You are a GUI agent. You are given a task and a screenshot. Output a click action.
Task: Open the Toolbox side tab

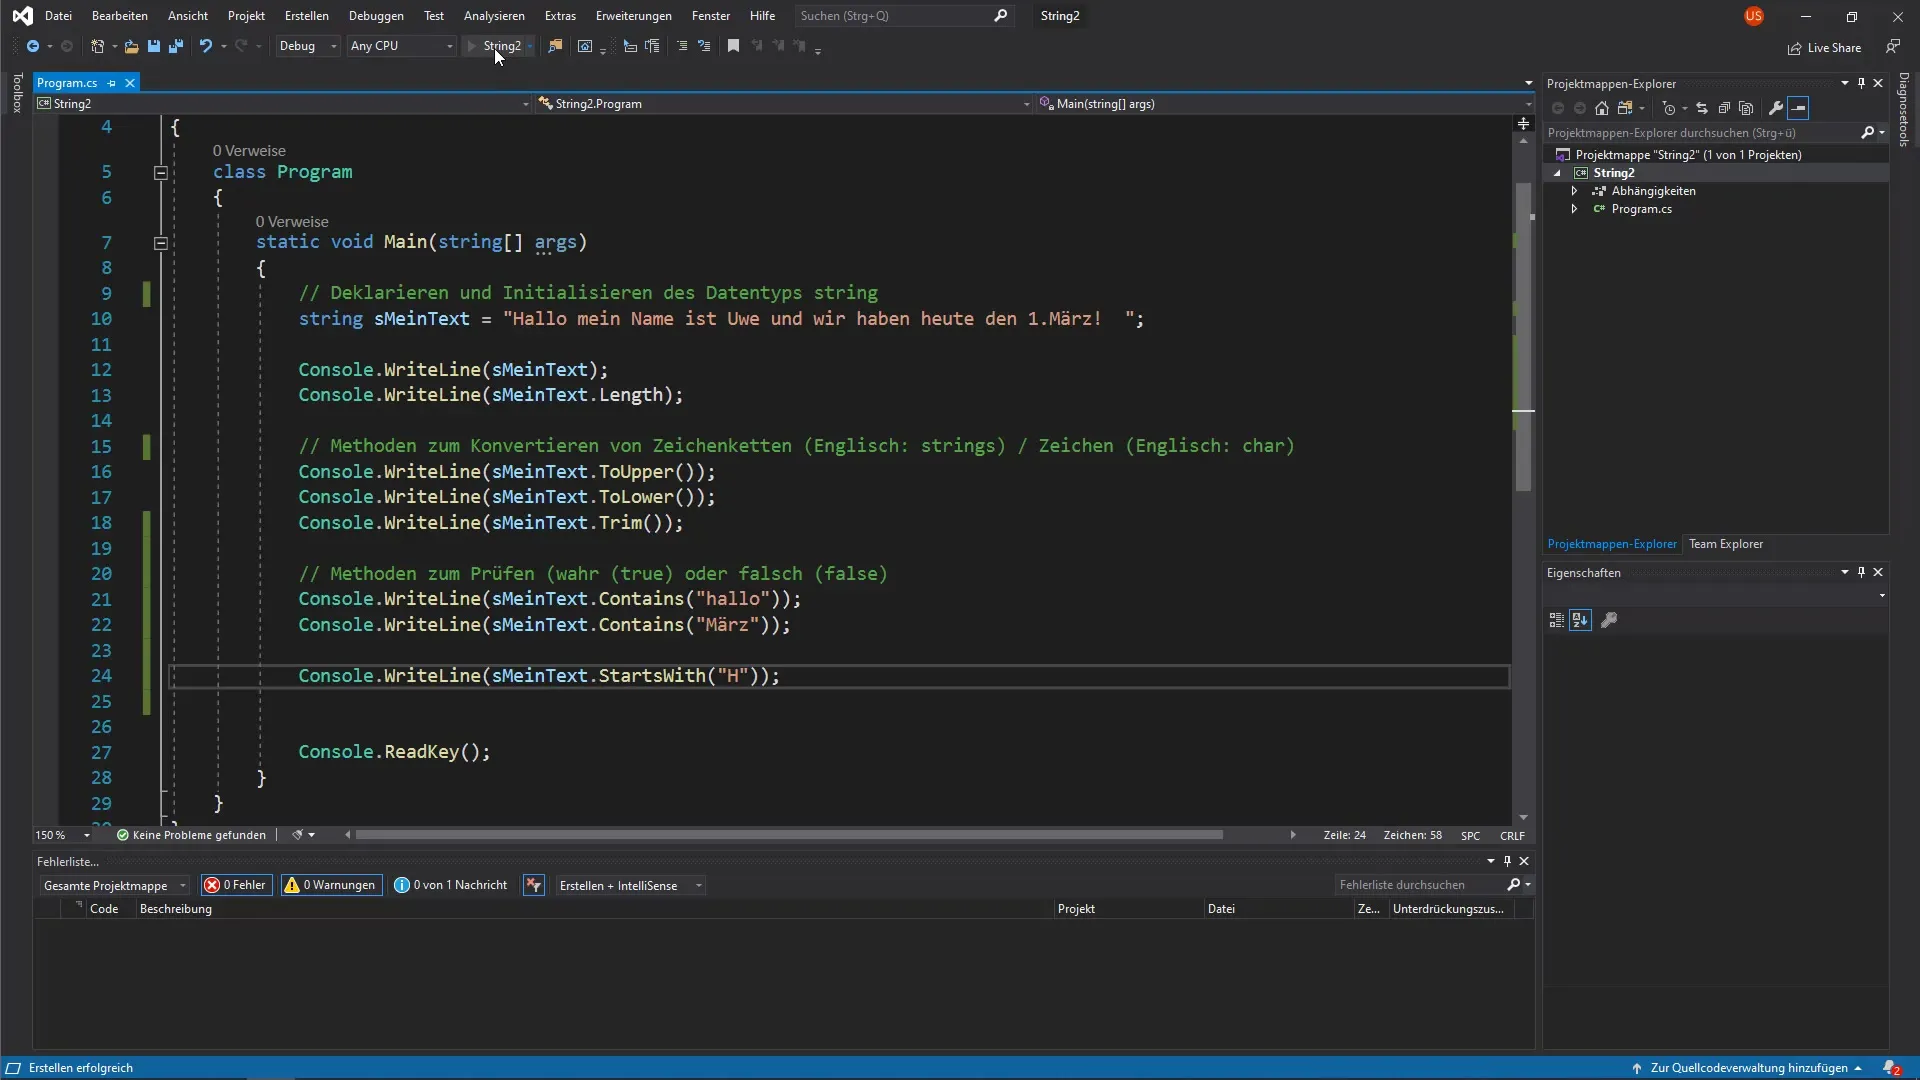17,93
